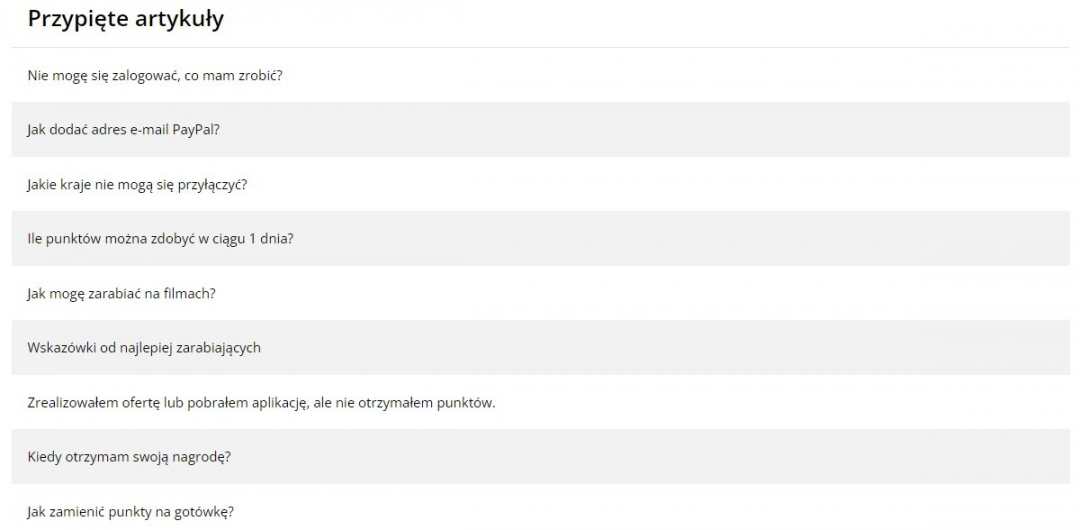This screenshot has width=1080, height=530.
Task: Open 'Jak zamienić punkty na gotówkę?' article
Action: (131, 512)
